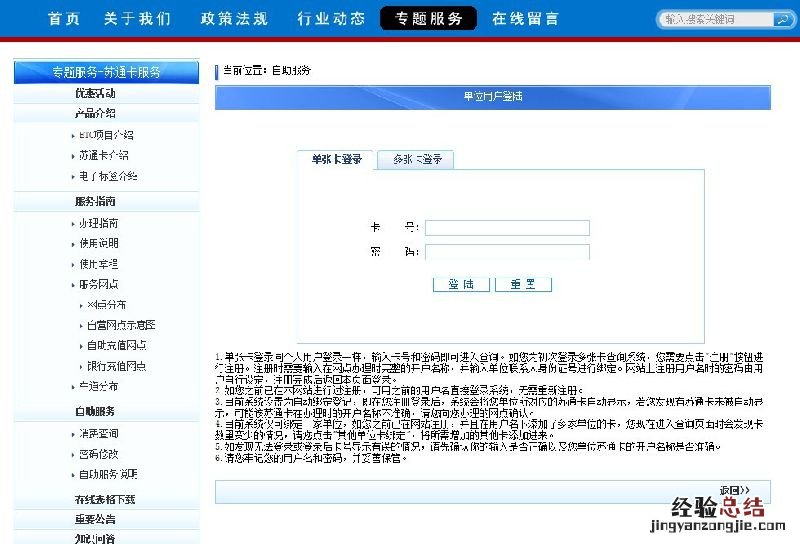Expand the 服务网点 tree item
Screen dimensions: 800x544
click(x=98, y=284)
